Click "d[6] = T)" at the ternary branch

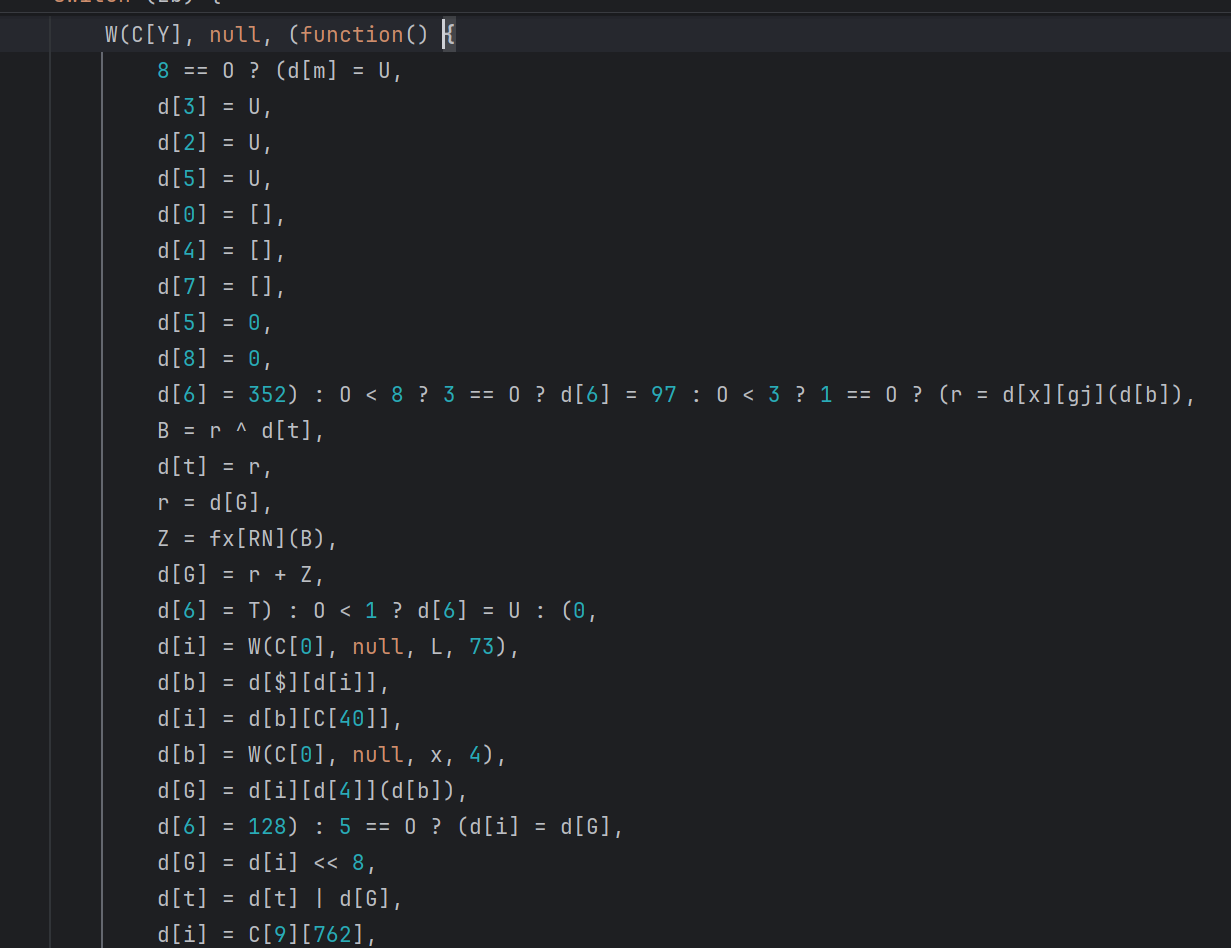(x=215, y=611)
